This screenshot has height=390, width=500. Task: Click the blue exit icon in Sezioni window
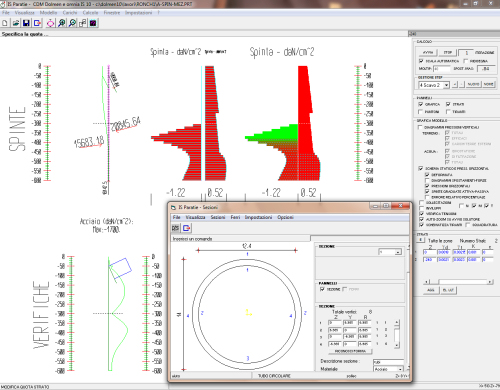click(x=187, y=228)
